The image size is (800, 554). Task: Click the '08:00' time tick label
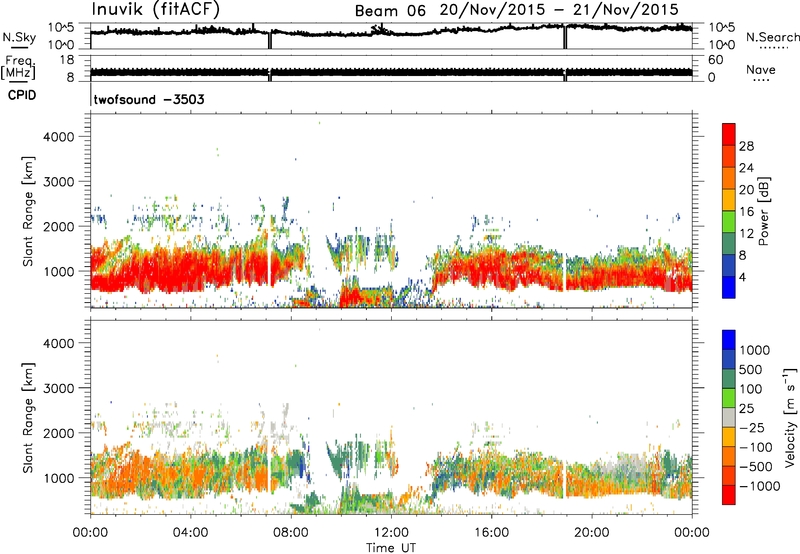(291, 533)
